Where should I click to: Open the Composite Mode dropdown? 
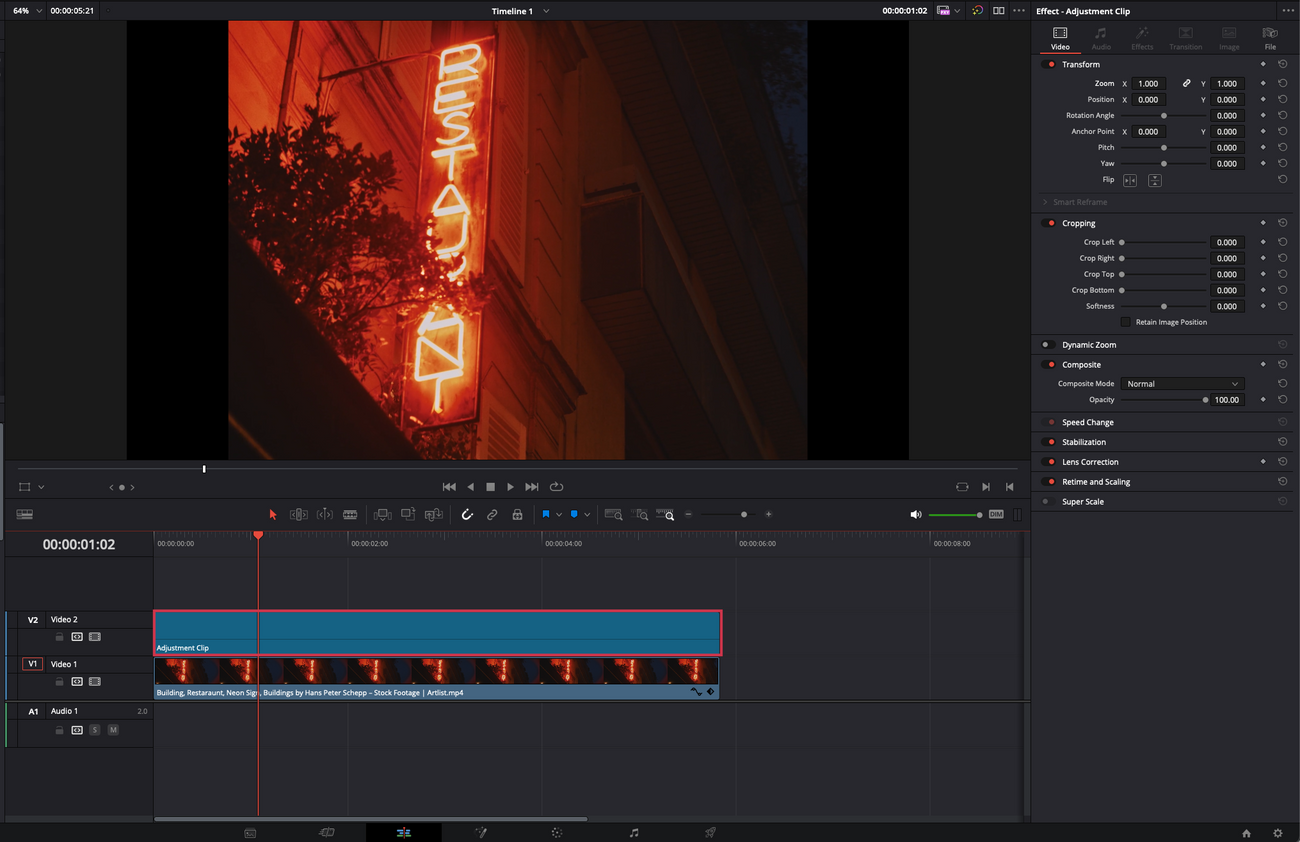pos(1181,384)
